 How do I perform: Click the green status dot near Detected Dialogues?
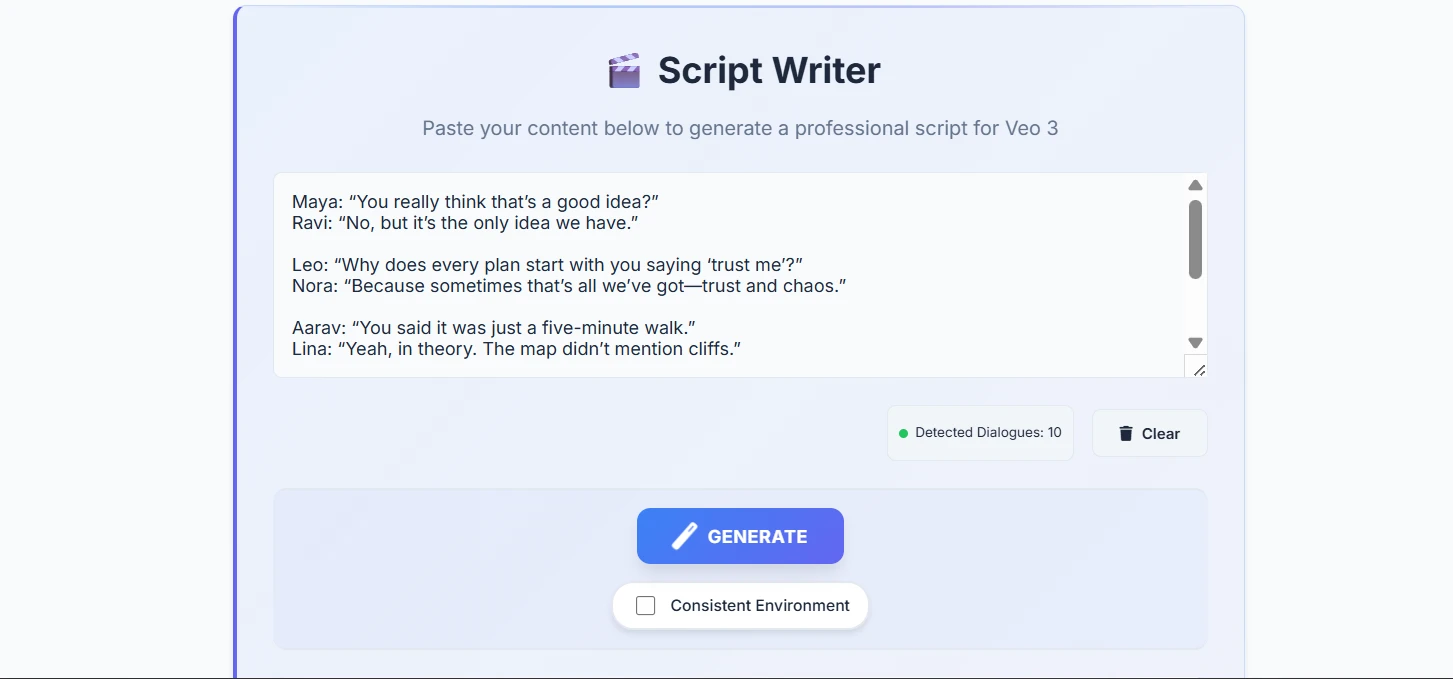[905, 433]
